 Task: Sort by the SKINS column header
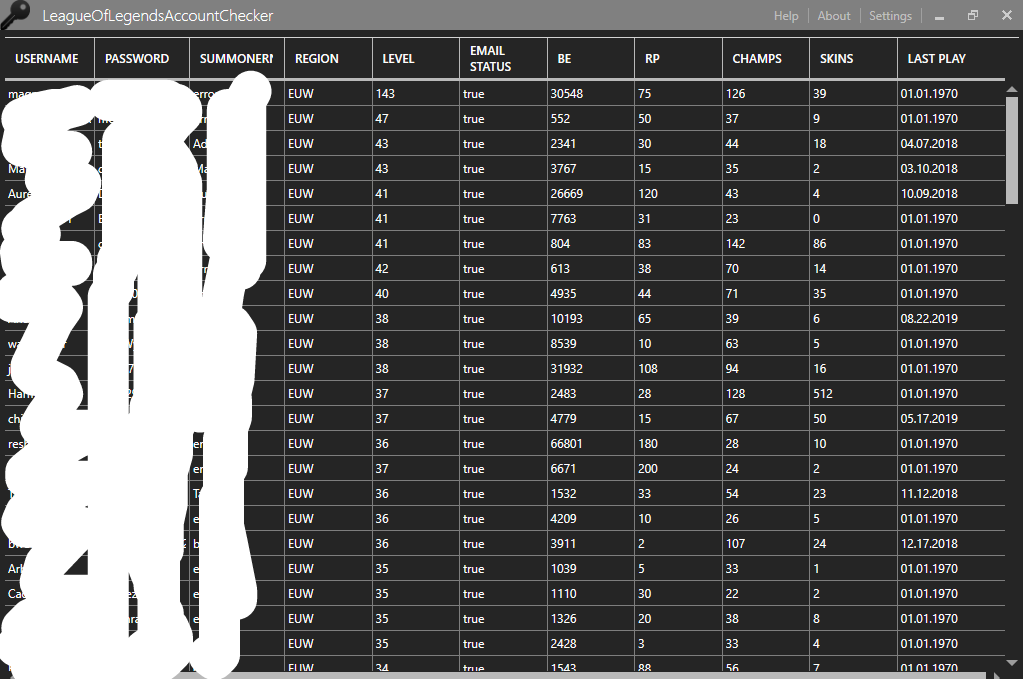[x=853, y=59]
